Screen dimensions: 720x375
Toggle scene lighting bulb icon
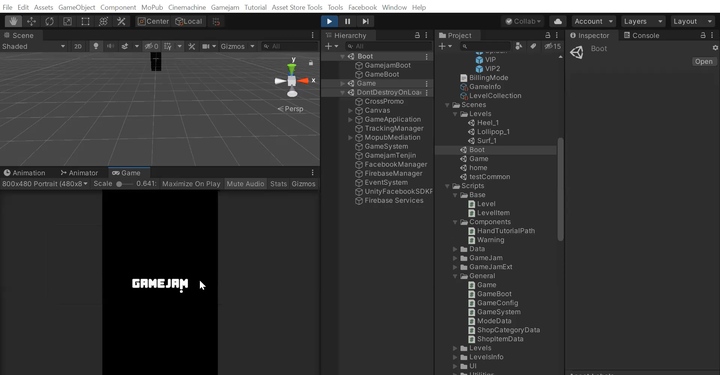pos(96,46)
